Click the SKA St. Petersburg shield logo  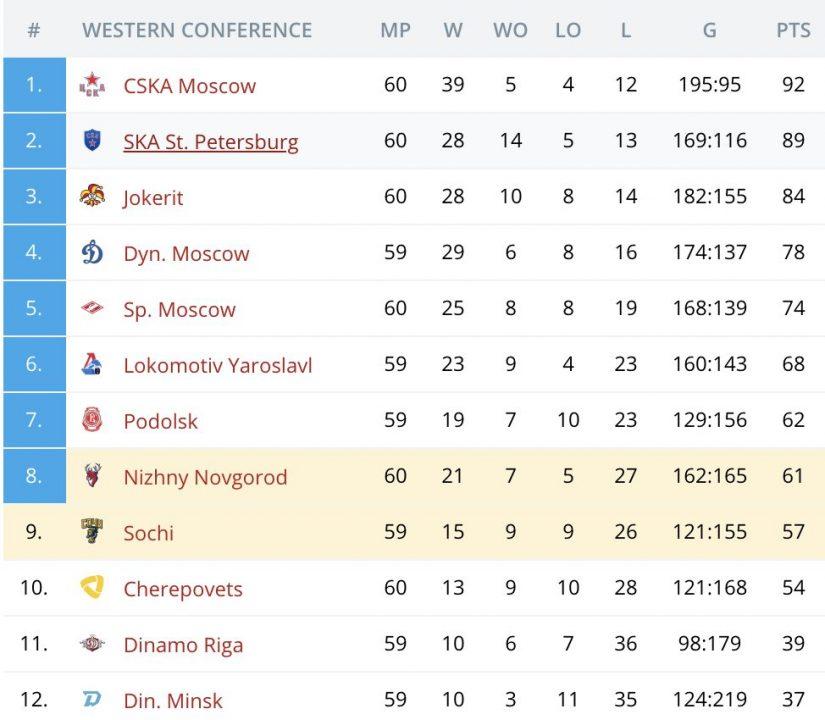pos(92,141)
